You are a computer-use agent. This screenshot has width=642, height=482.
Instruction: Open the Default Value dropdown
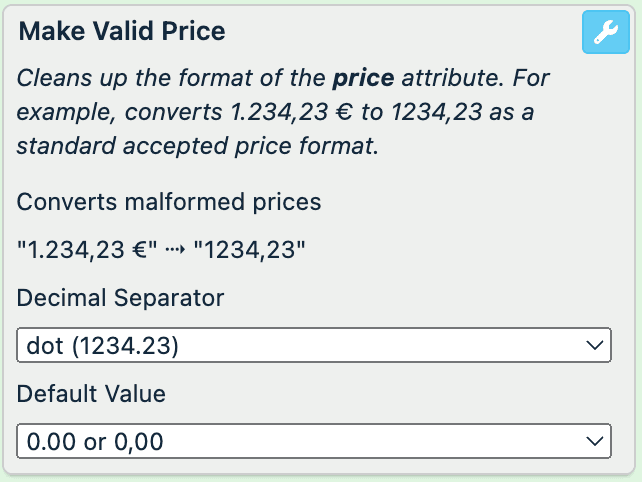(312, 440)
